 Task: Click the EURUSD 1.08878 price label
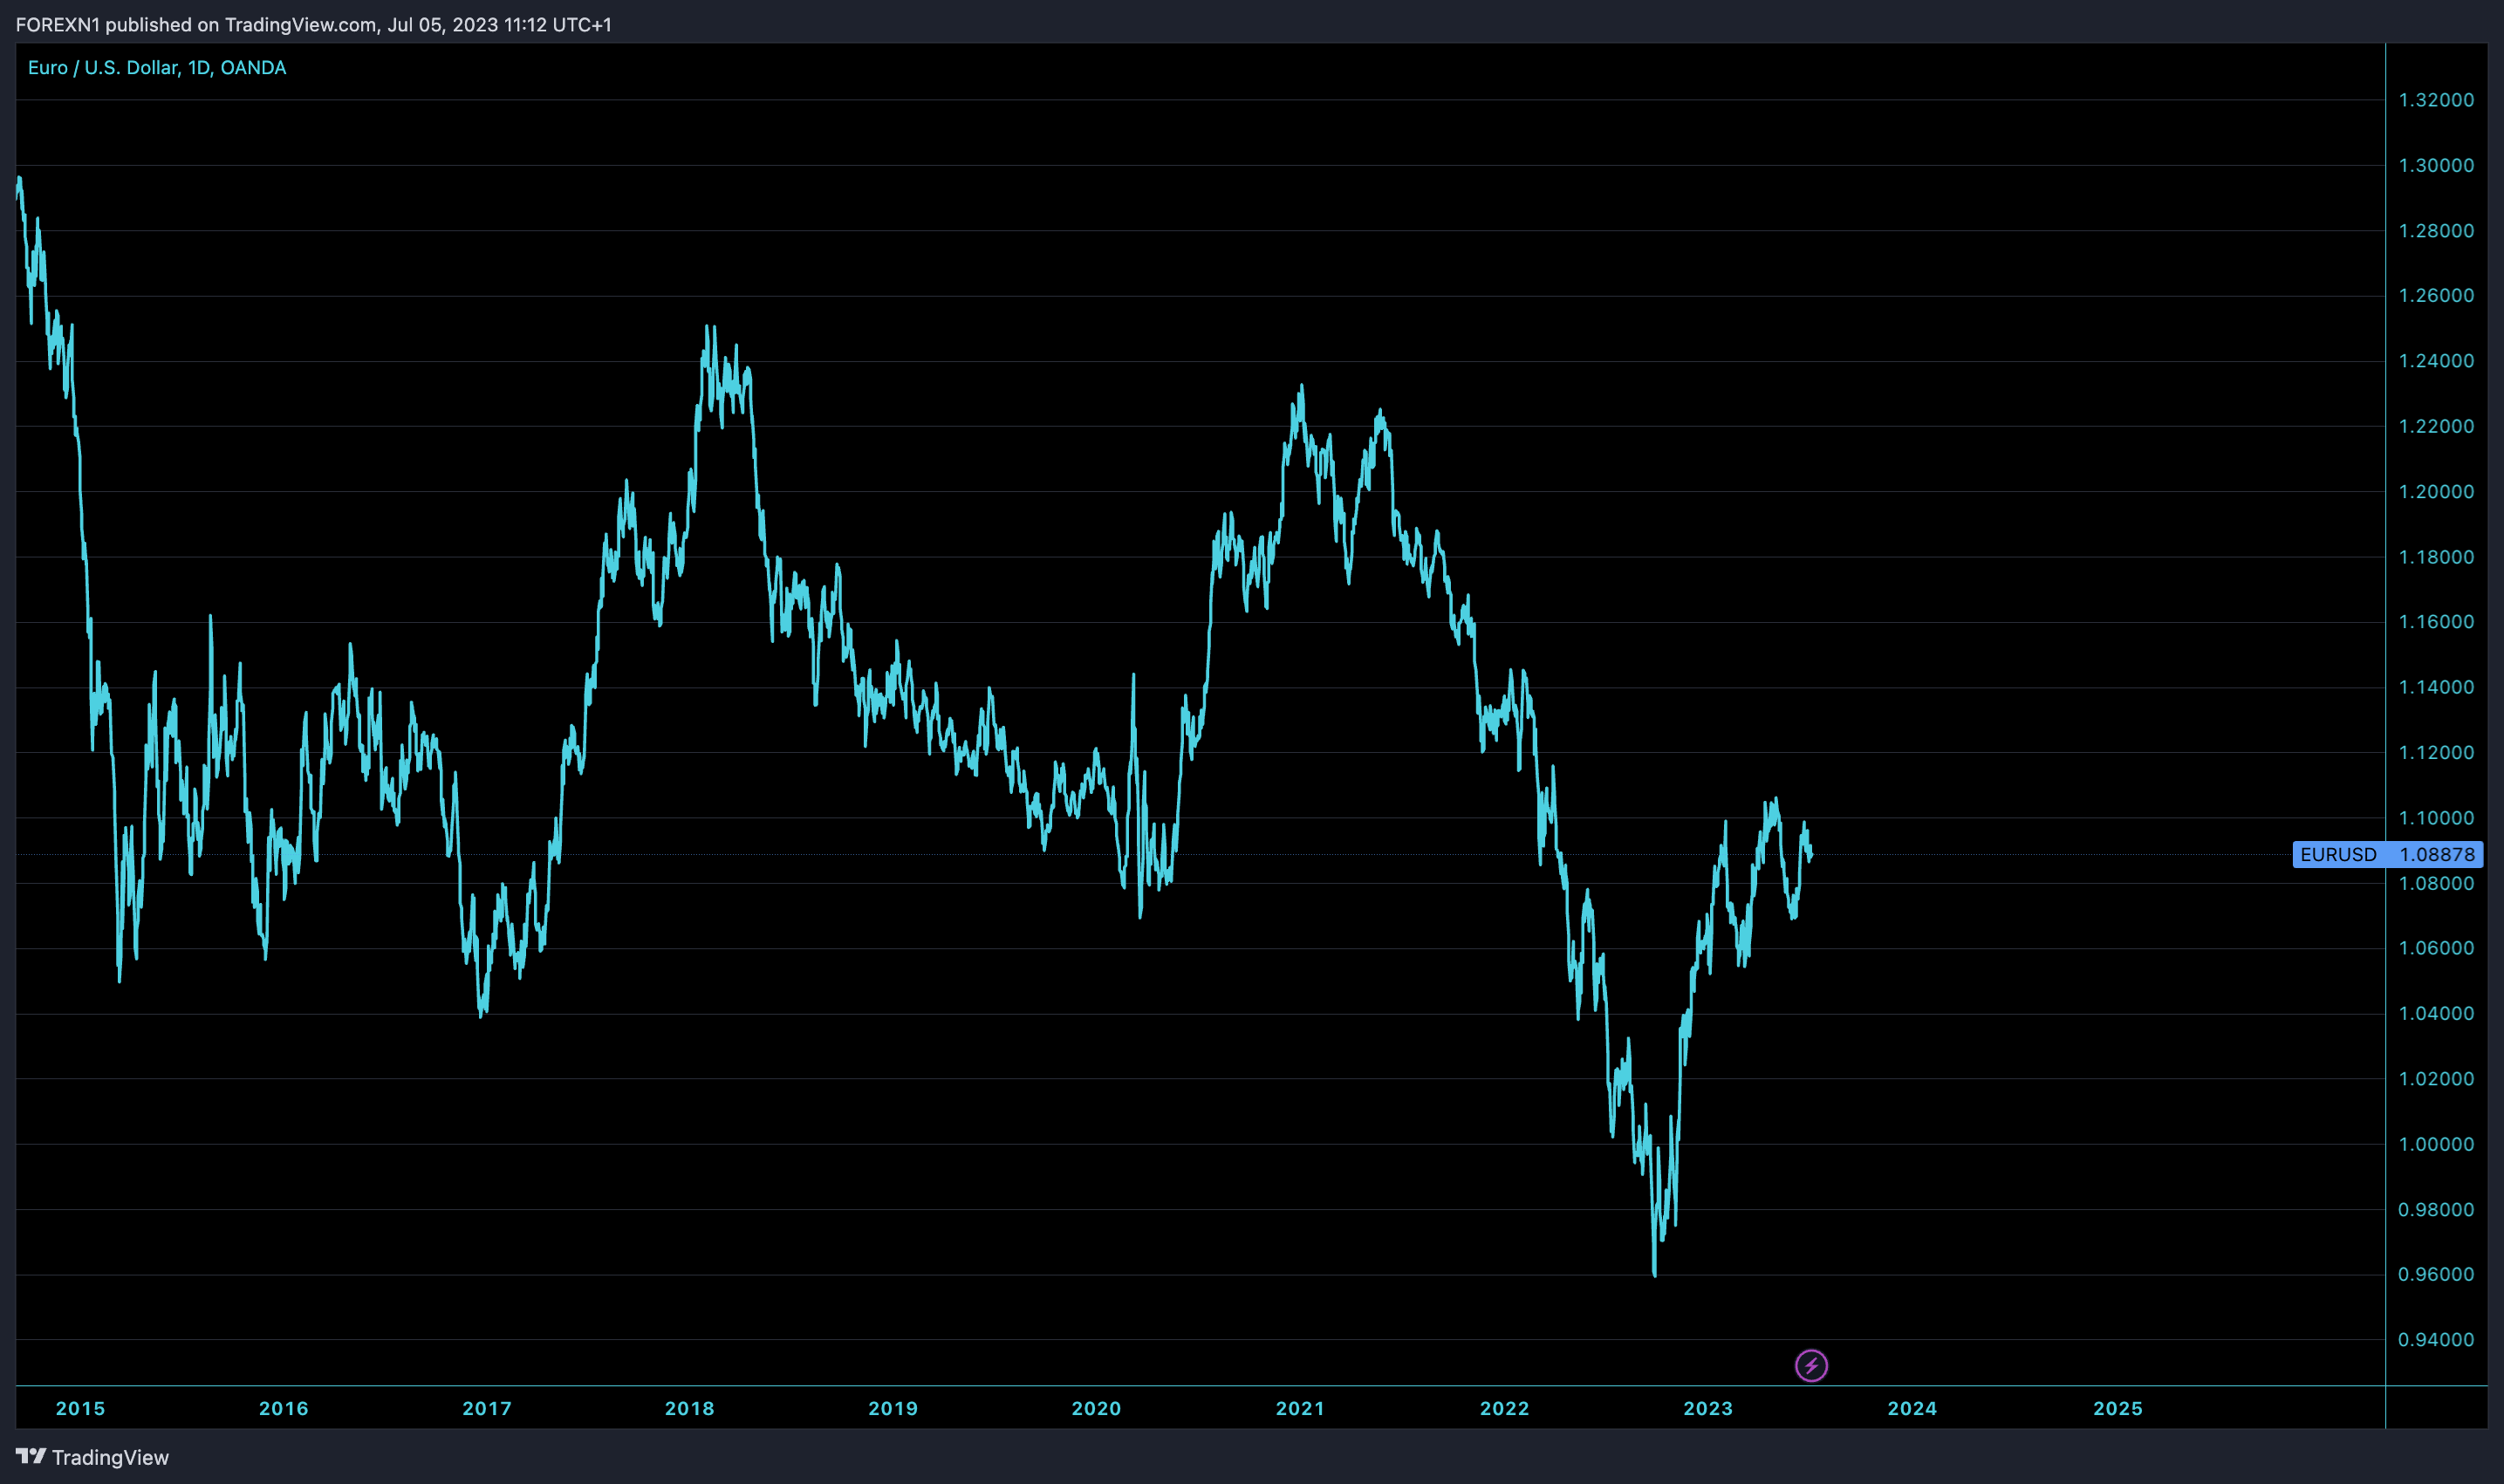[x=2388, y=854]
